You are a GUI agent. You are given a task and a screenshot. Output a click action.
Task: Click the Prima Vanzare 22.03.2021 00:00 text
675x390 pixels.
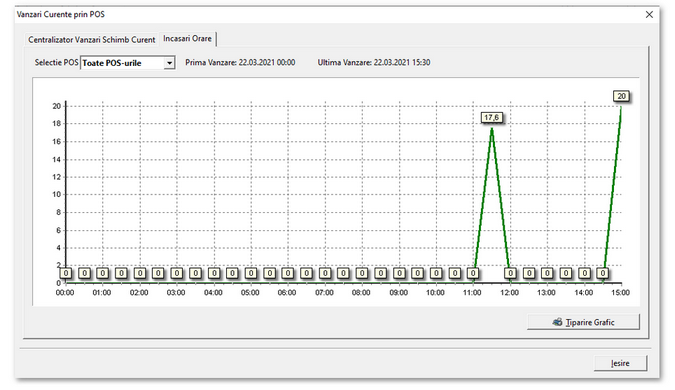click(x=240, y=62)
